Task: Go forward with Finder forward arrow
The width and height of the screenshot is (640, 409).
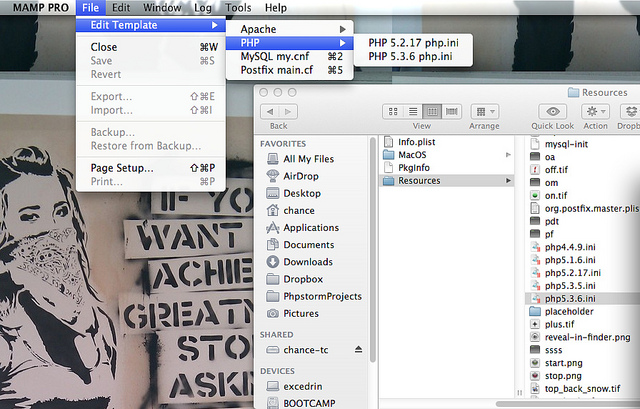Action: click(288, 111)
